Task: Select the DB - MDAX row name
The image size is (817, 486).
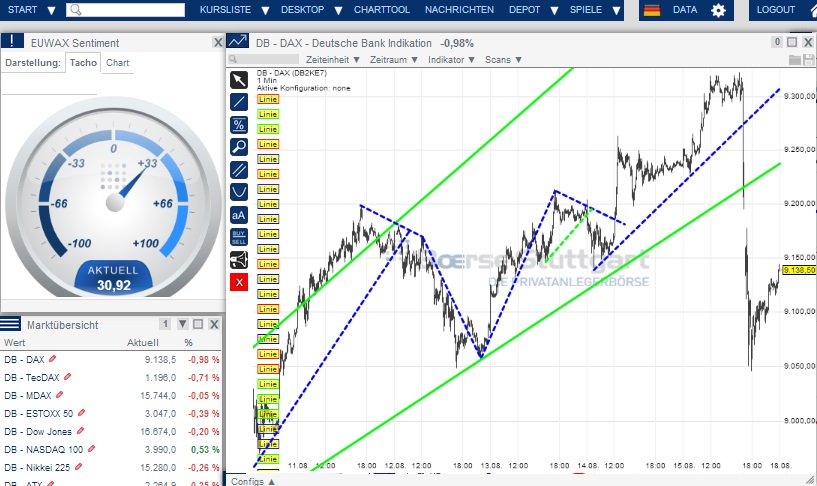Action: (x=28, y=395)
